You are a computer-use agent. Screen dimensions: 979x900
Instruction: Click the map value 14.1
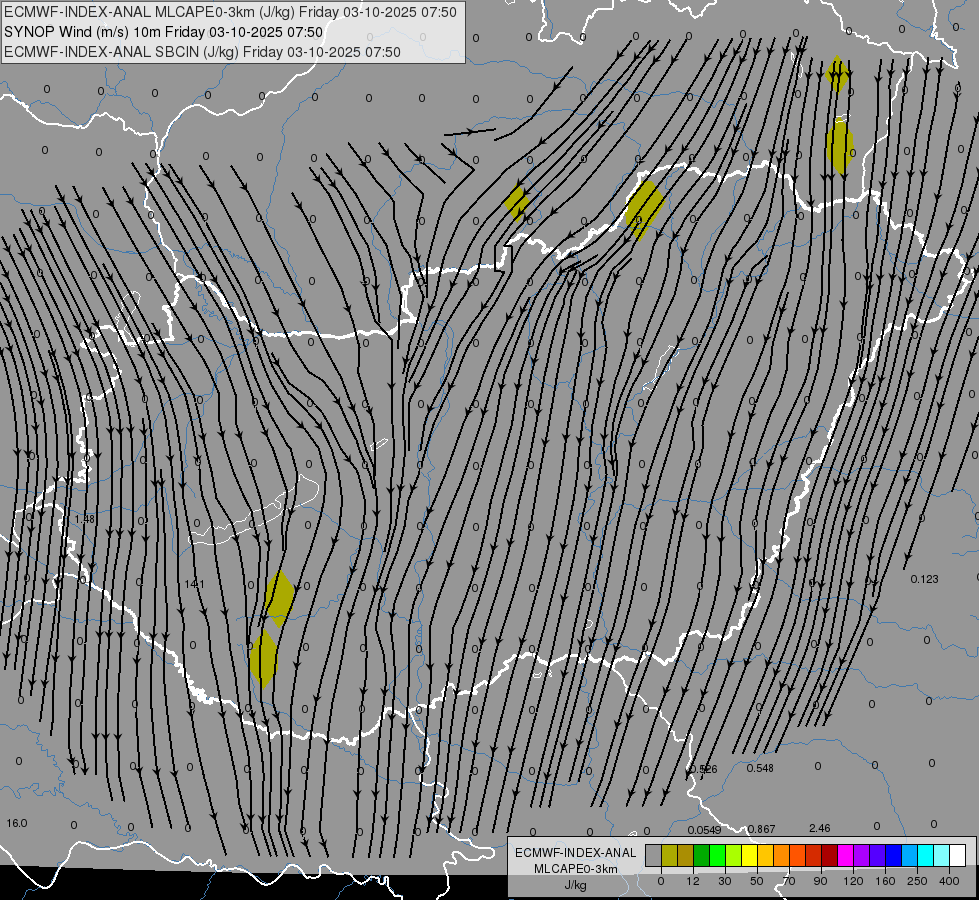194,584
